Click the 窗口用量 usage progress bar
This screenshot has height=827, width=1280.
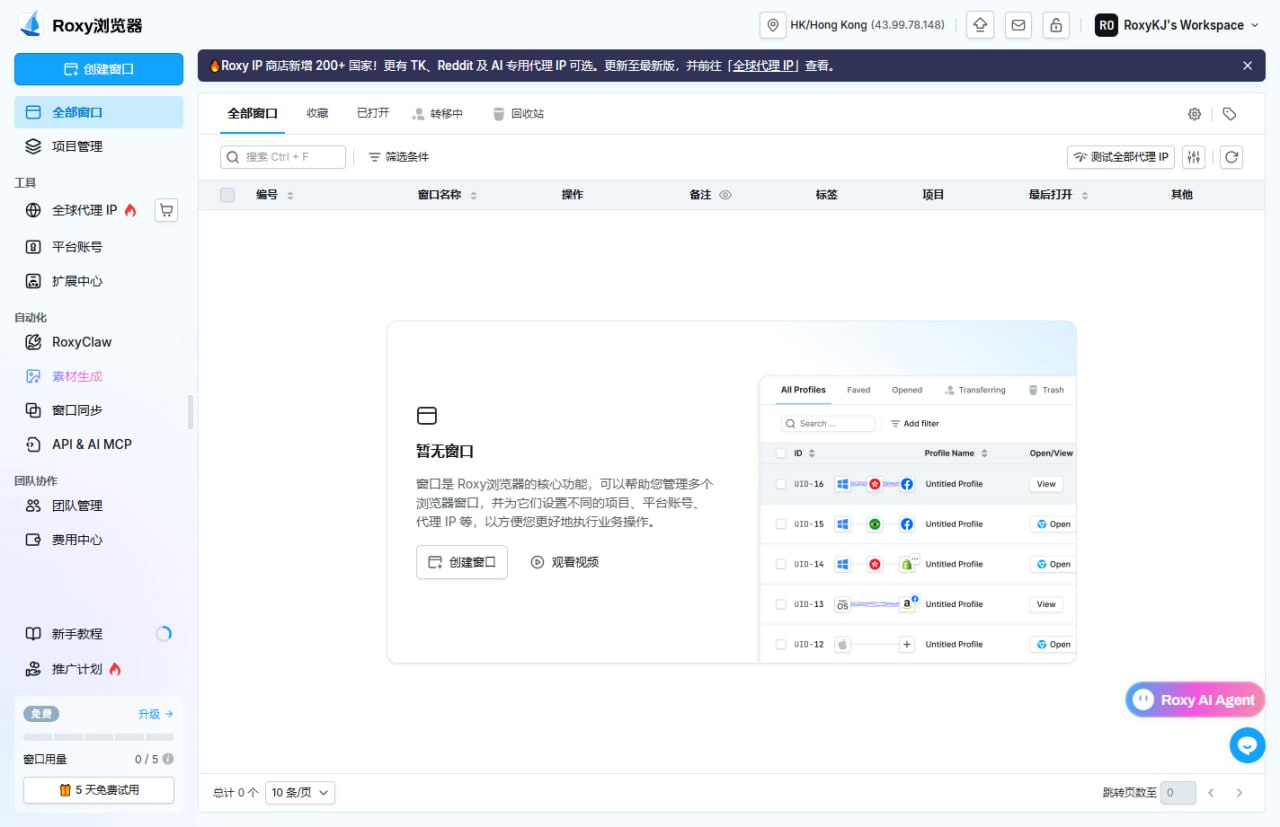pos(99,737)
